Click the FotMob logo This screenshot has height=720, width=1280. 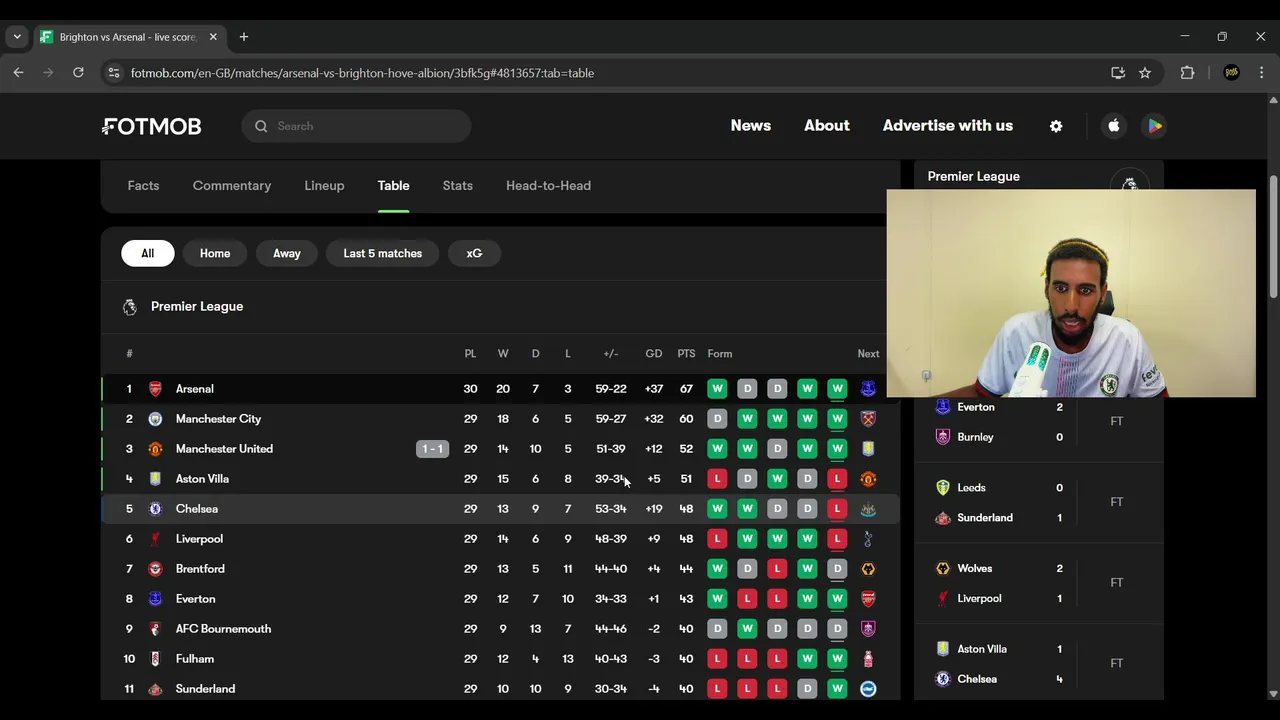152,126
